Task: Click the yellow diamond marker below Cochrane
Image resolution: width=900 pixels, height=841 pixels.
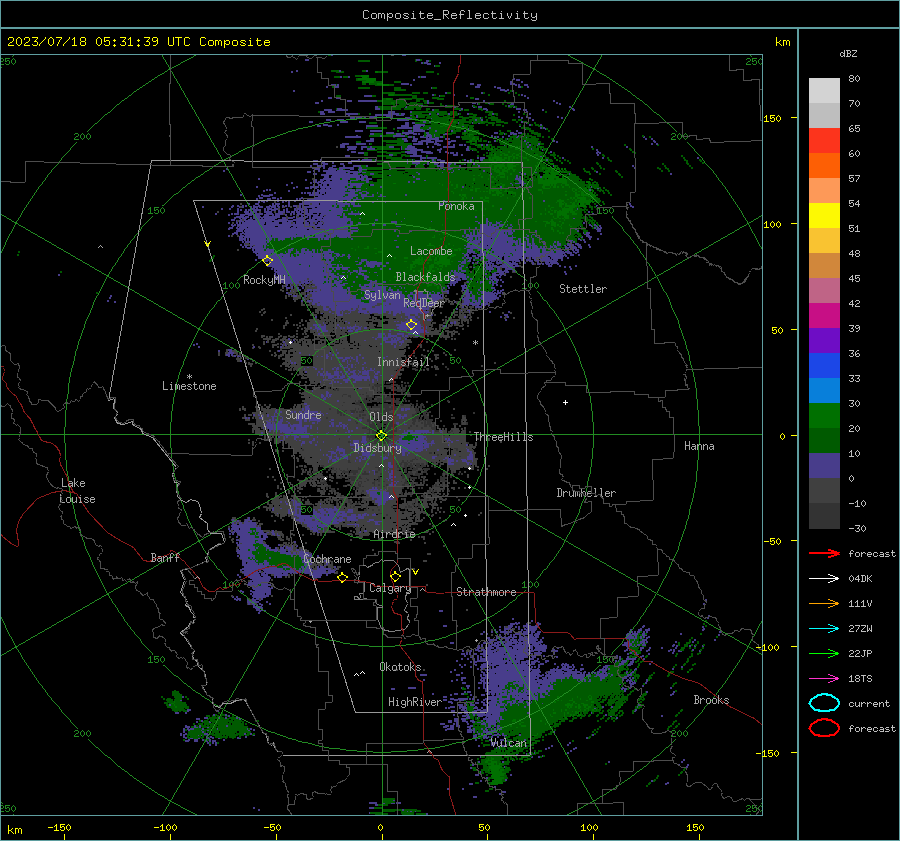Action: (343, 578)
